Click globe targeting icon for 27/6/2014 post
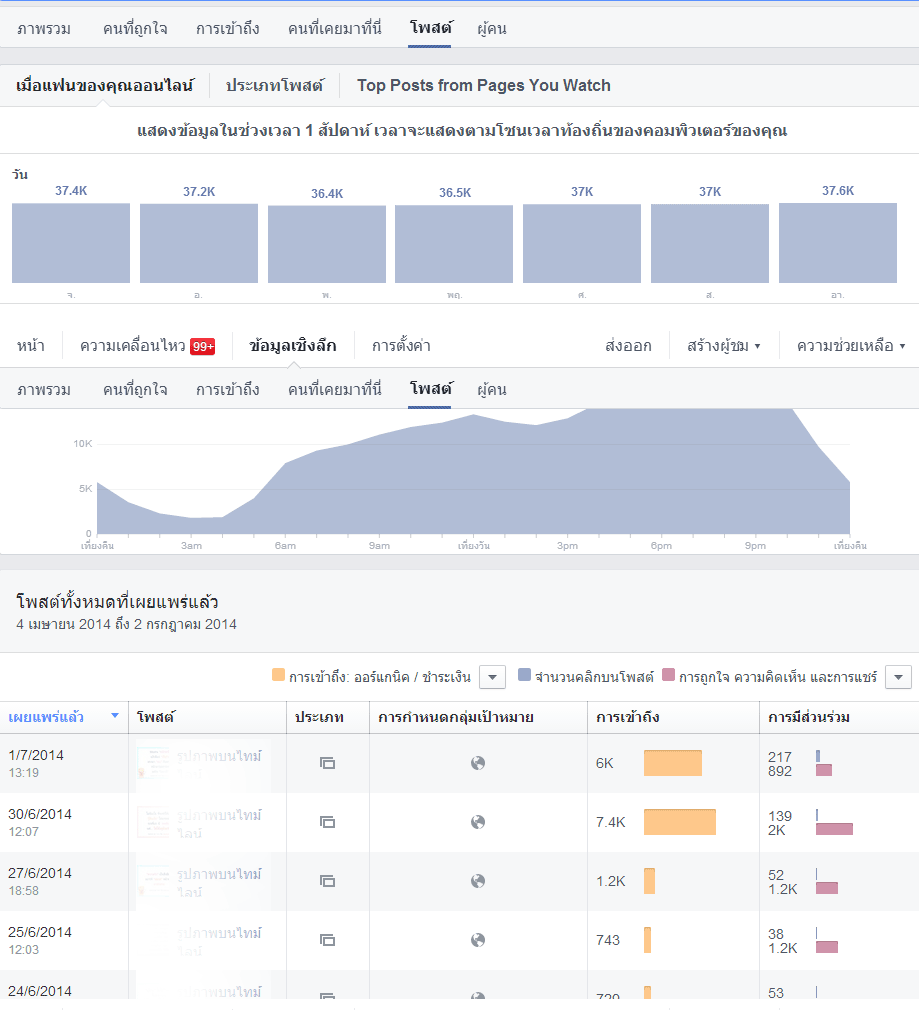This screenshot has width=919, height=1010. pos(478,881)
